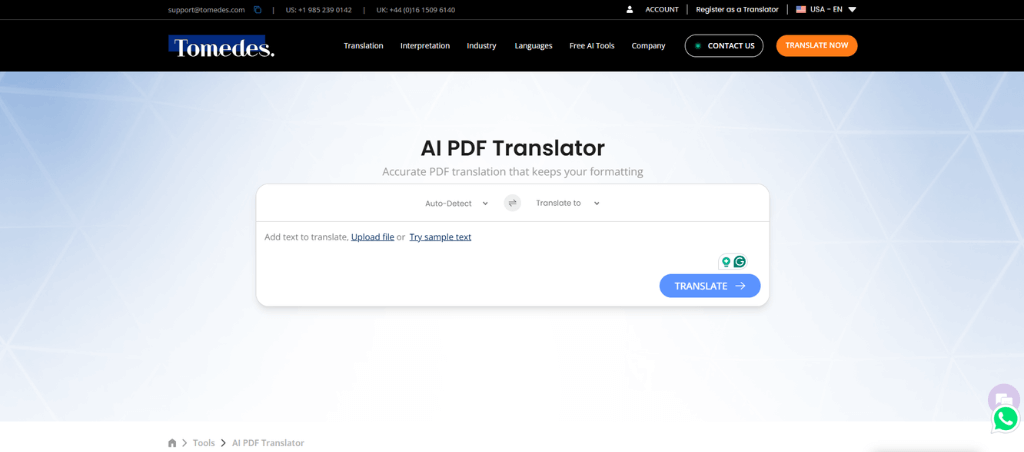The width and height of the screenshot is (1024, 452).
Task: Select the Industry nav item
Action: tap(481, 46)
